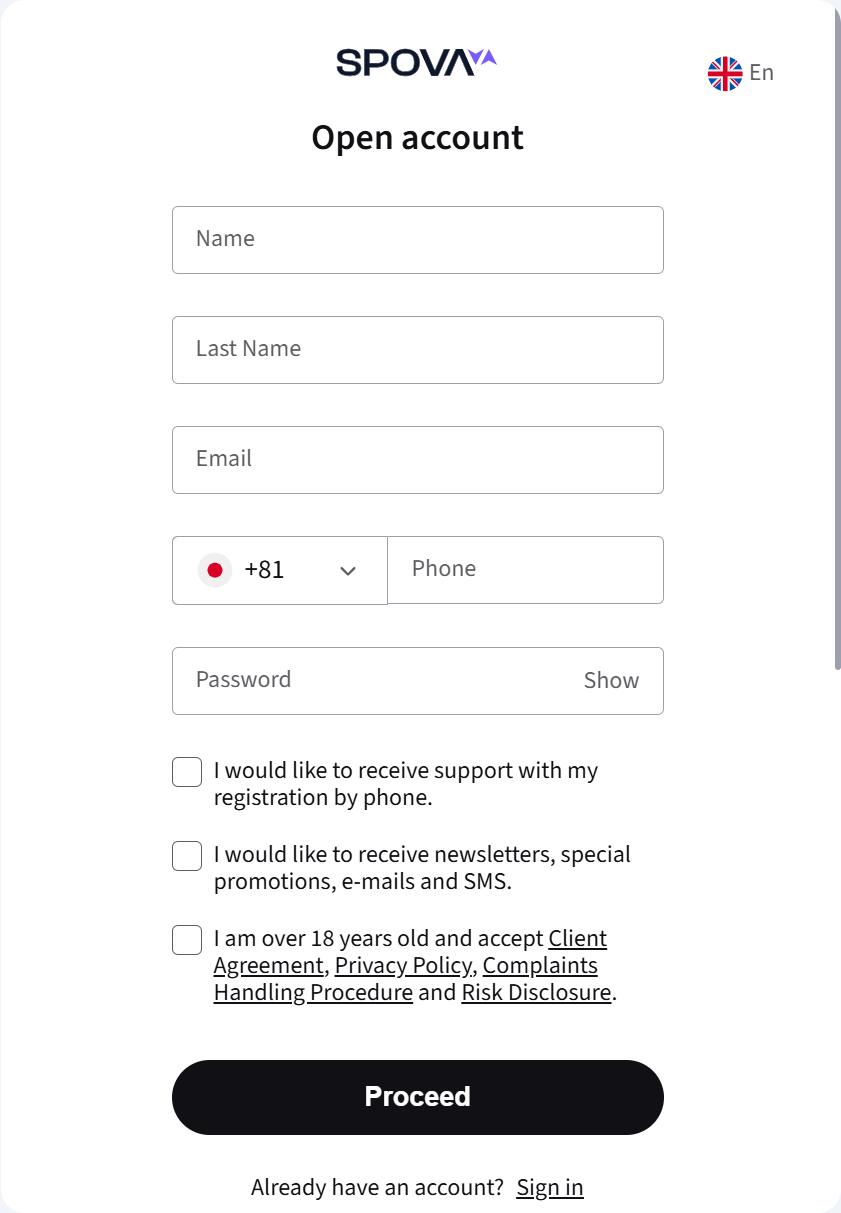841x1213 pixels.
Task: Check the over 18 years agreement box
Action: tap(187, 940)
